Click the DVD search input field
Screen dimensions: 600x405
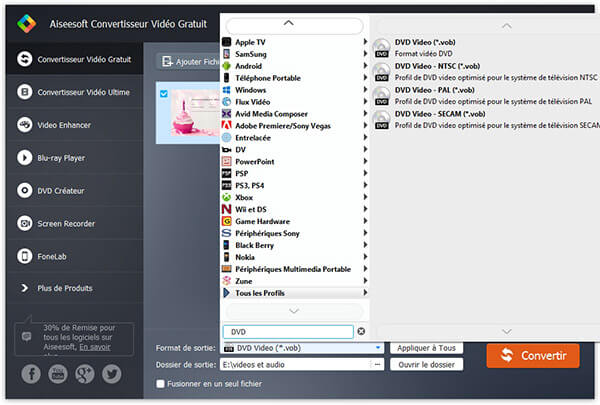pyautogui.click(x=287, y=331)
